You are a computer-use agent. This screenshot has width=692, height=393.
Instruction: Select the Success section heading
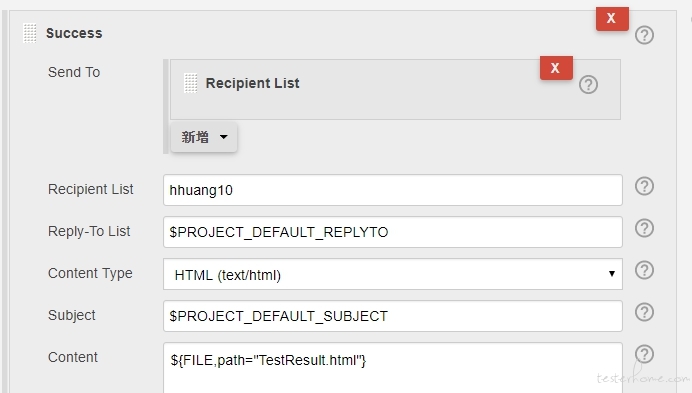point(74,33)
